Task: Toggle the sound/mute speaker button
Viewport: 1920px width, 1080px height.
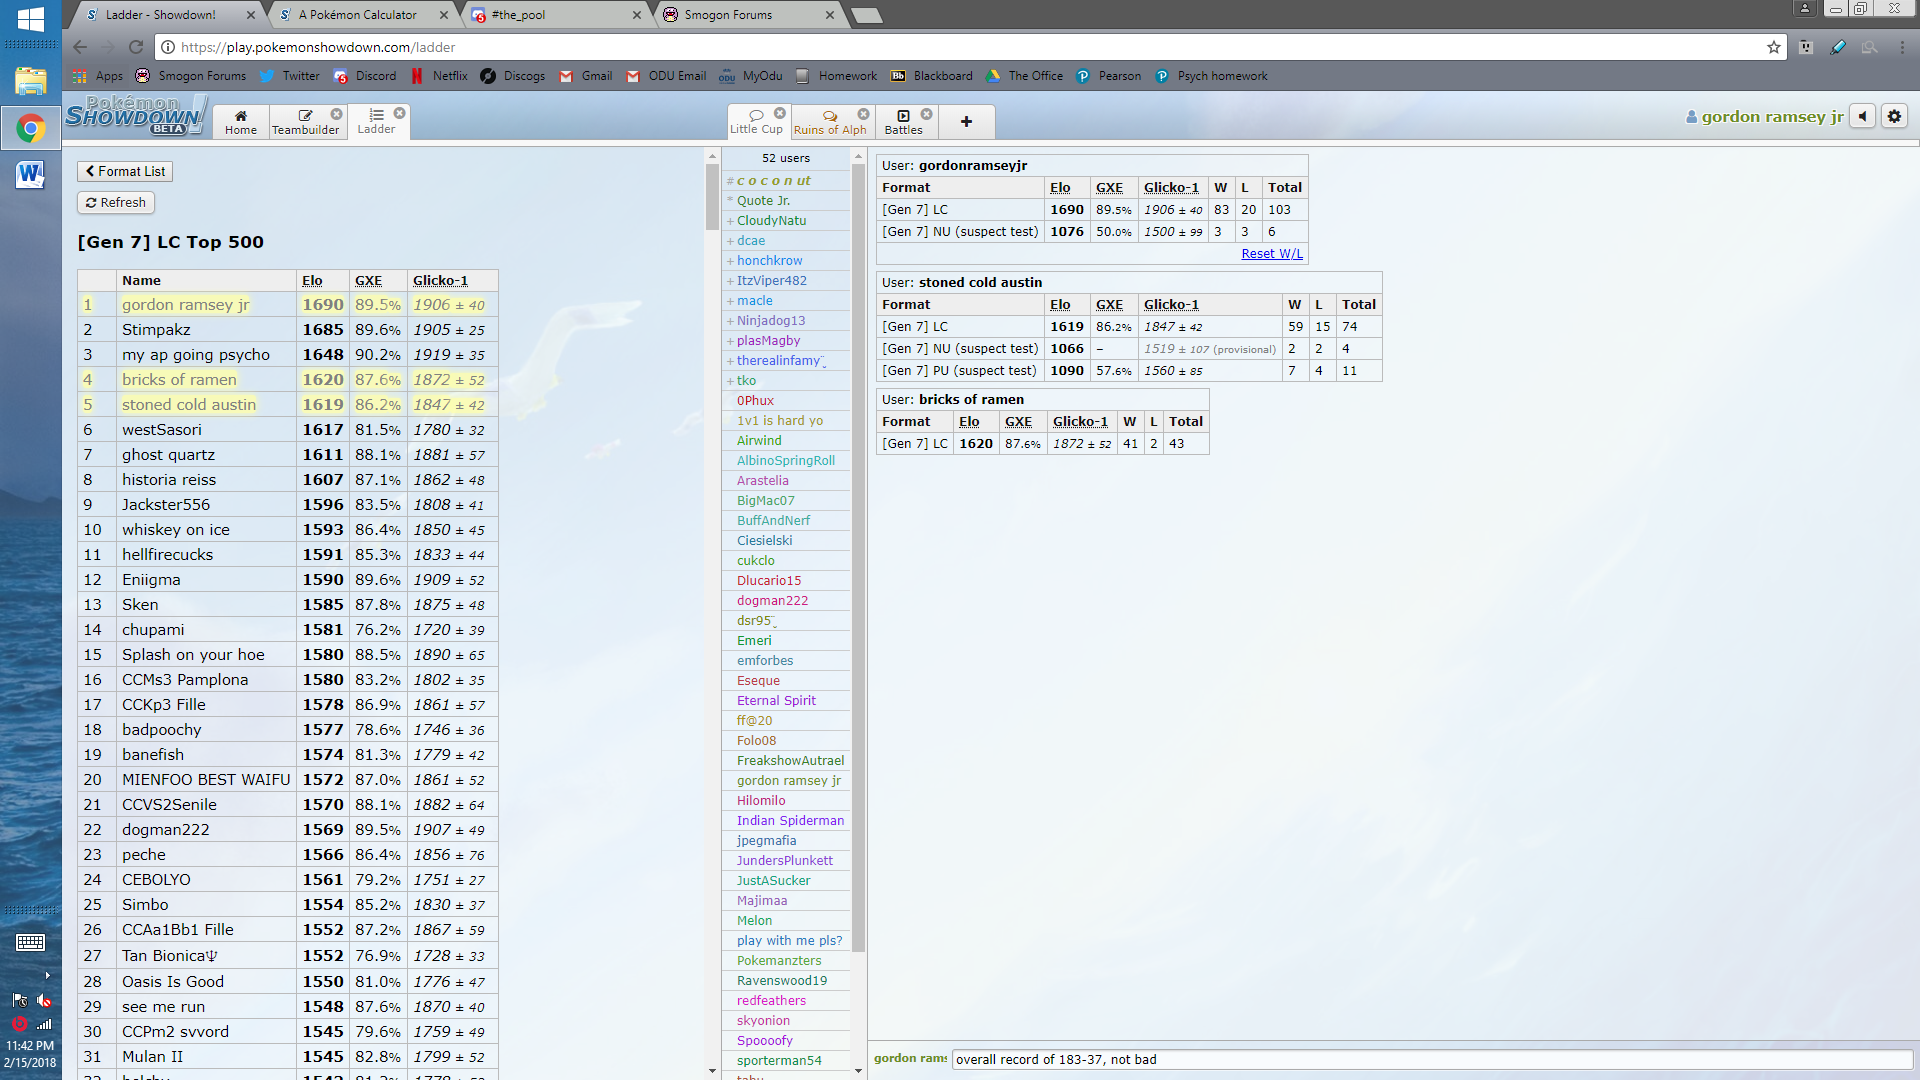Action: pos(1862,116)
